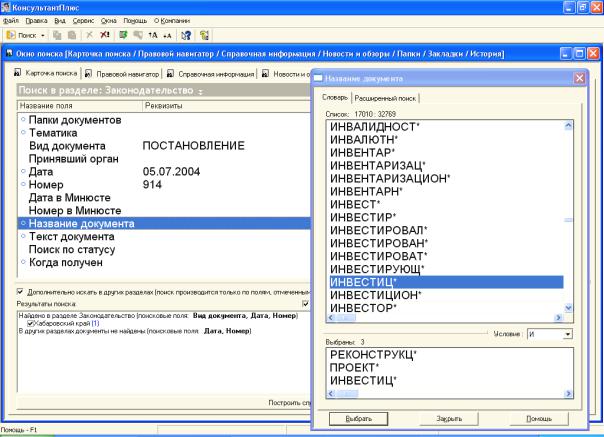This screenshot has height=437, width=604.
Task: Switch to the Расширенный поиск tab
Action: pos(385,98)
